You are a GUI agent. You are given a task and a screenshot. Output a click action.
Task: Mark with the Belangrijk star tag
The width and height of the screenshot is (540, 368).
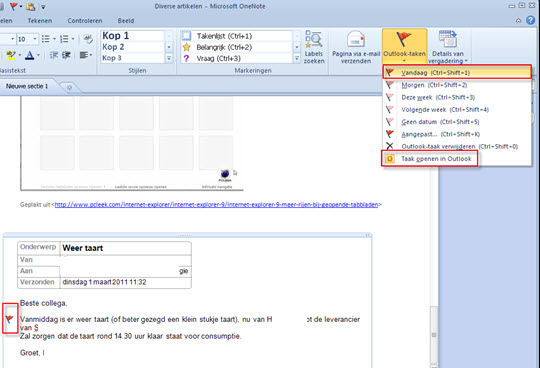pos(236,47)
